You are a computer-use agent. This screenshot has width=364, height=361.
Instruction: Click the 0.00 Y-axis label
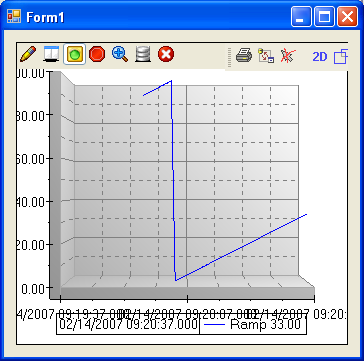point(33,289)
